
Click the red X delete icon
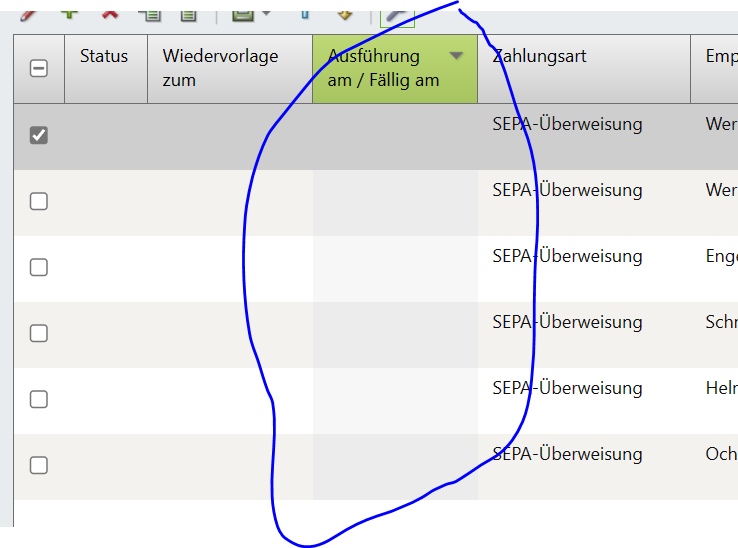[x=110, y=14]
